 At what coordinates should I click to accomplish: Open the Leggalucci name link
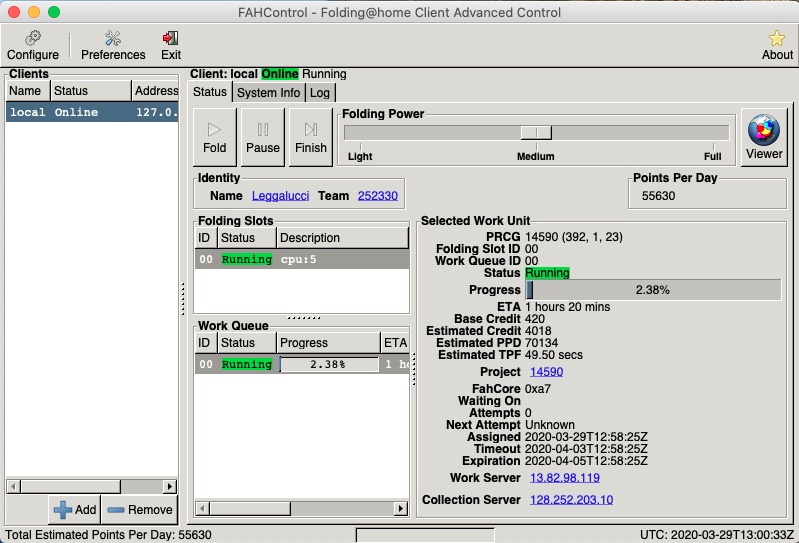point(280,196)
